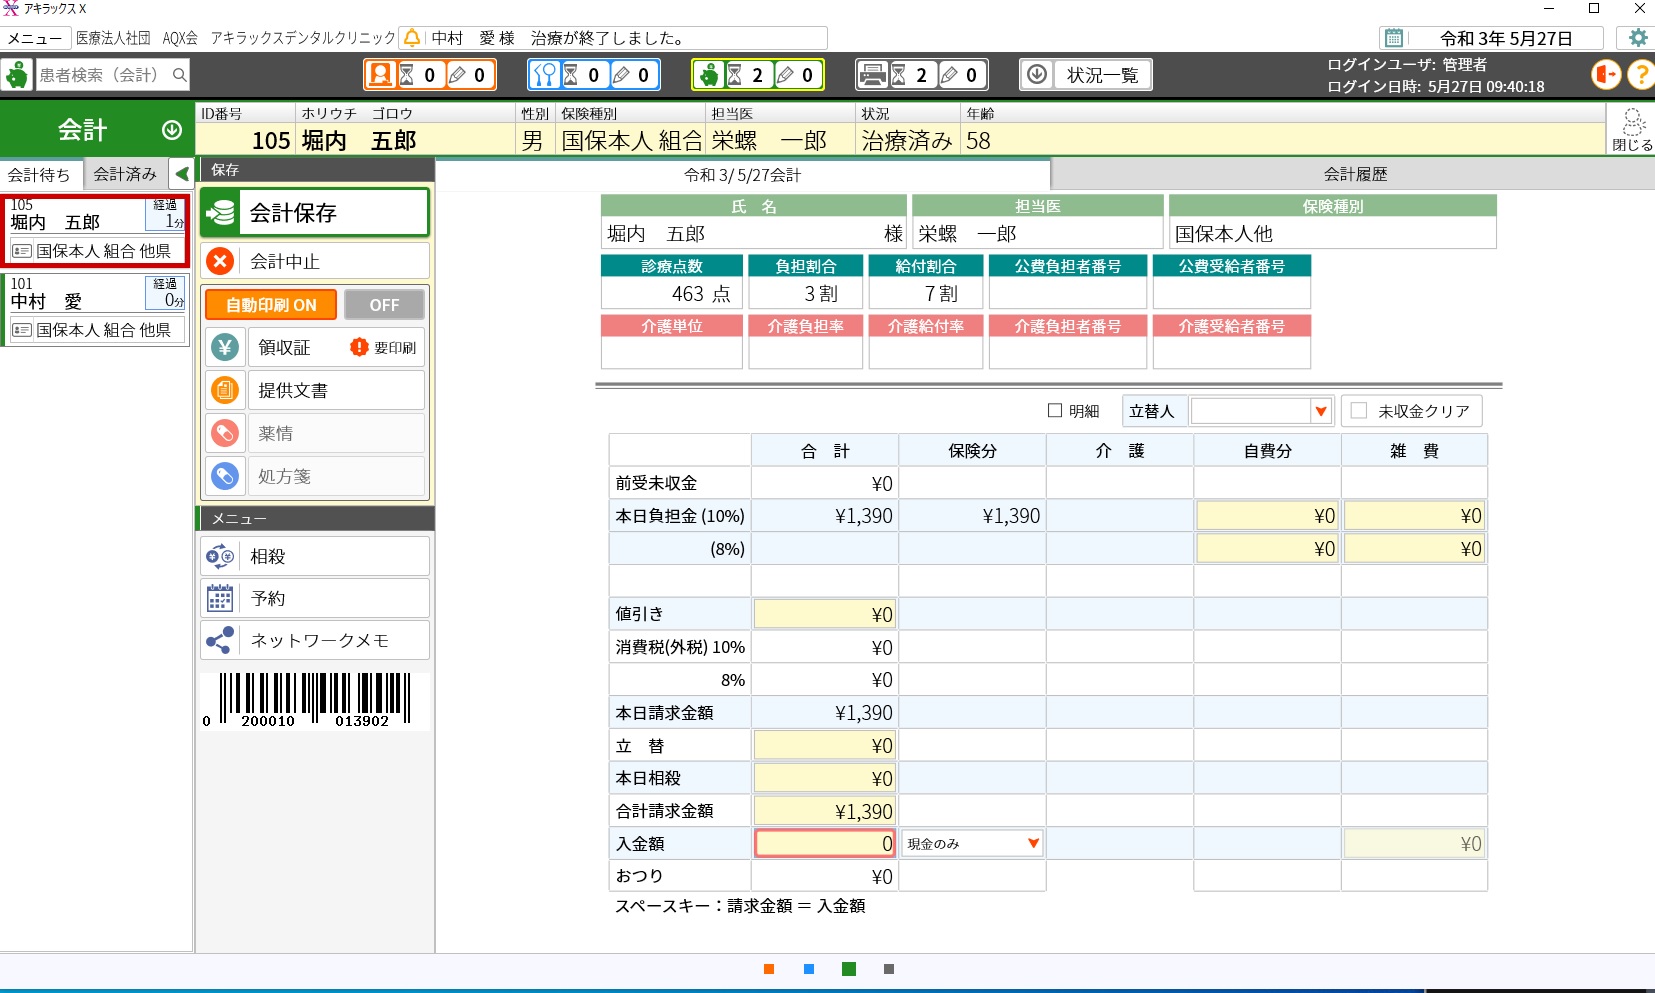Check the 未収金クリア checkbox
1655x993 pixels.
tap(1359, 410)
